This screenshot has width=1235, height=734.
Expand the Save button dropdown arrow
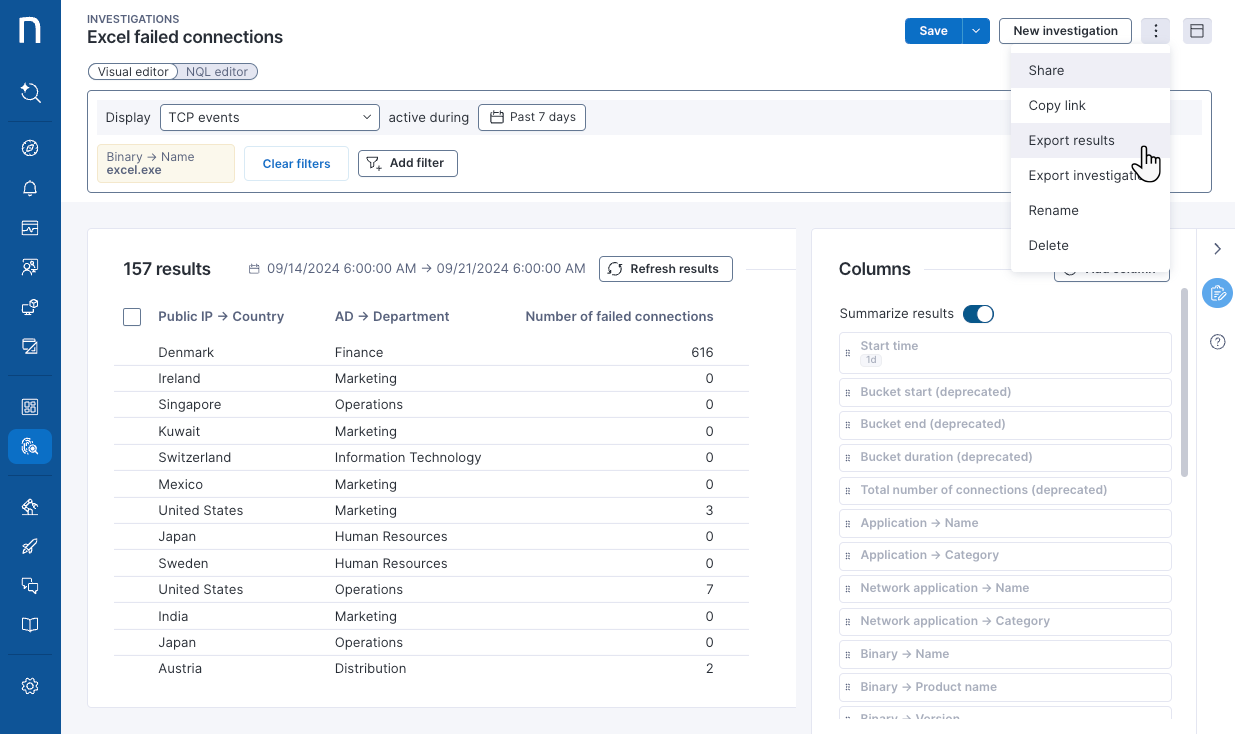tap(976, 31)
